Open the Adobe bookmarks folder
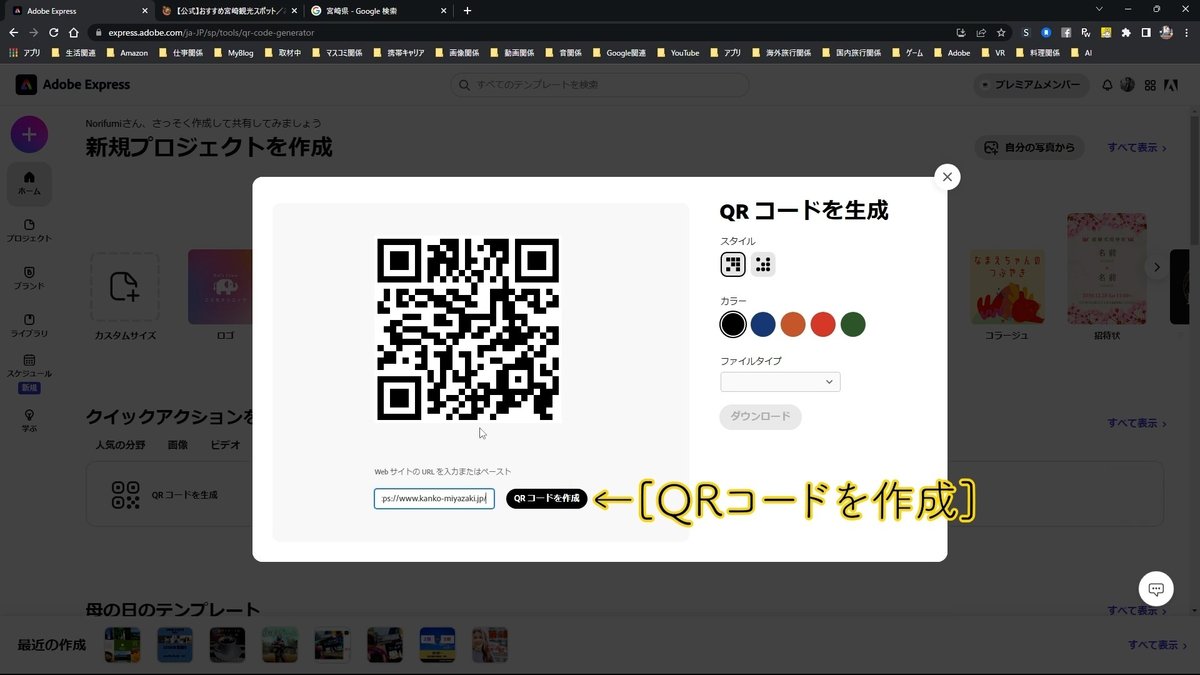Screen dimensions: 1200x675 coord(952,53)
